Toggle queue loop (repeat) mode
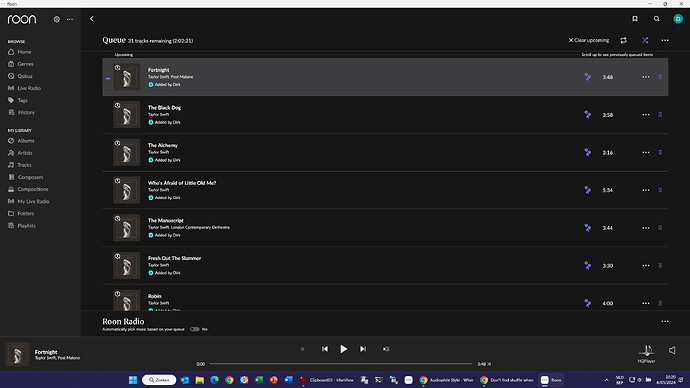 [x=624, y=40]
